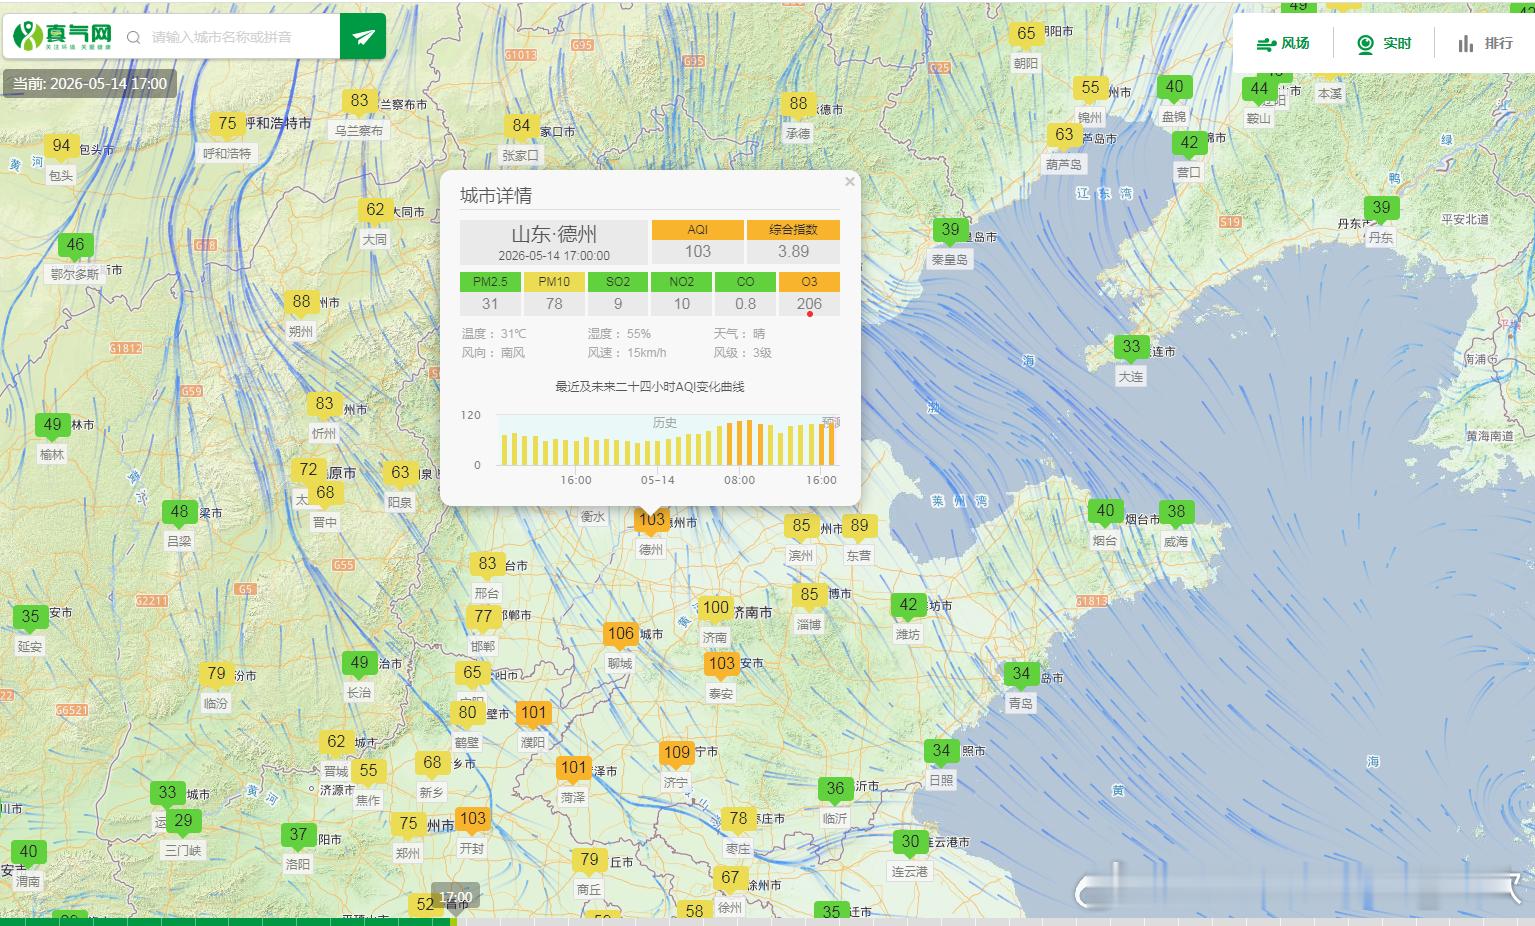Click the 锦州 marker showing 55
Screen dimensions: 1535x926
click(1091, 88)
